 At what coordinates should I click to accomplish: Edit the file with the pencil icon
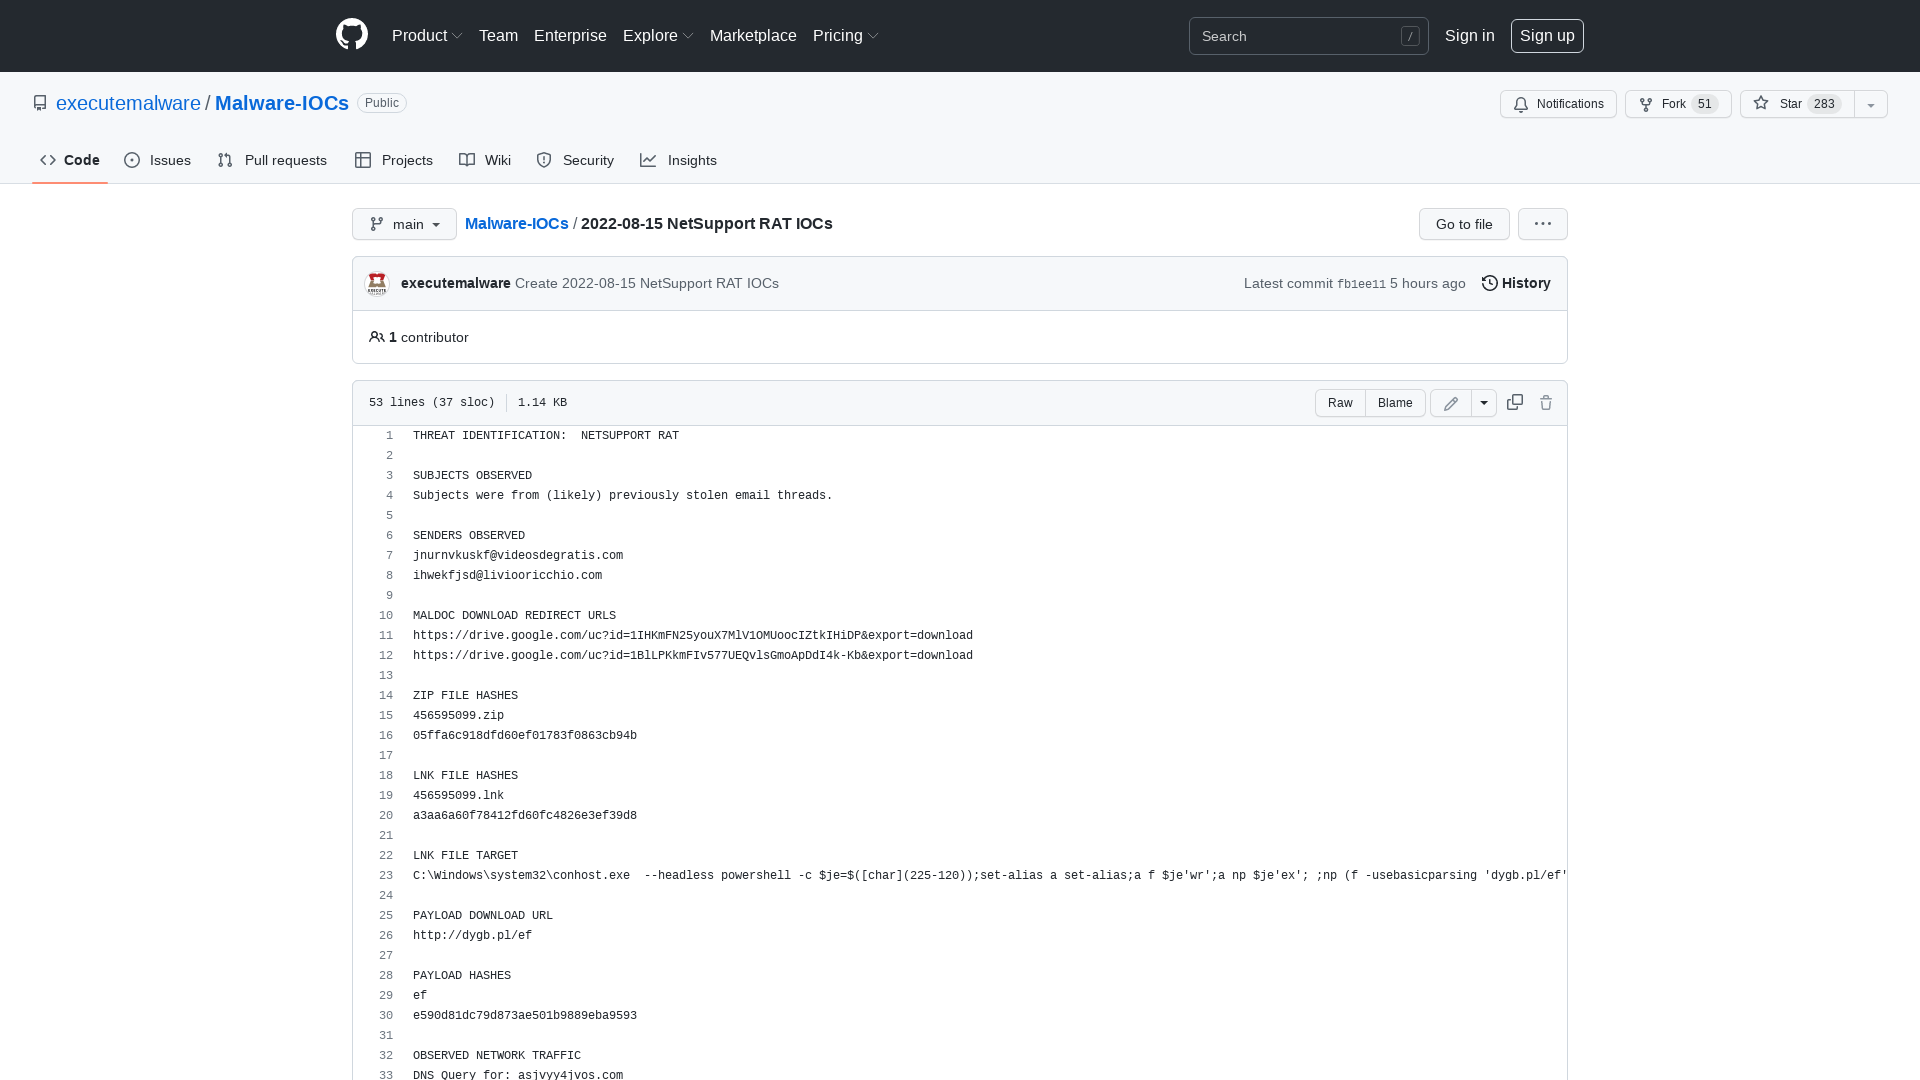tap(1450, 403)
